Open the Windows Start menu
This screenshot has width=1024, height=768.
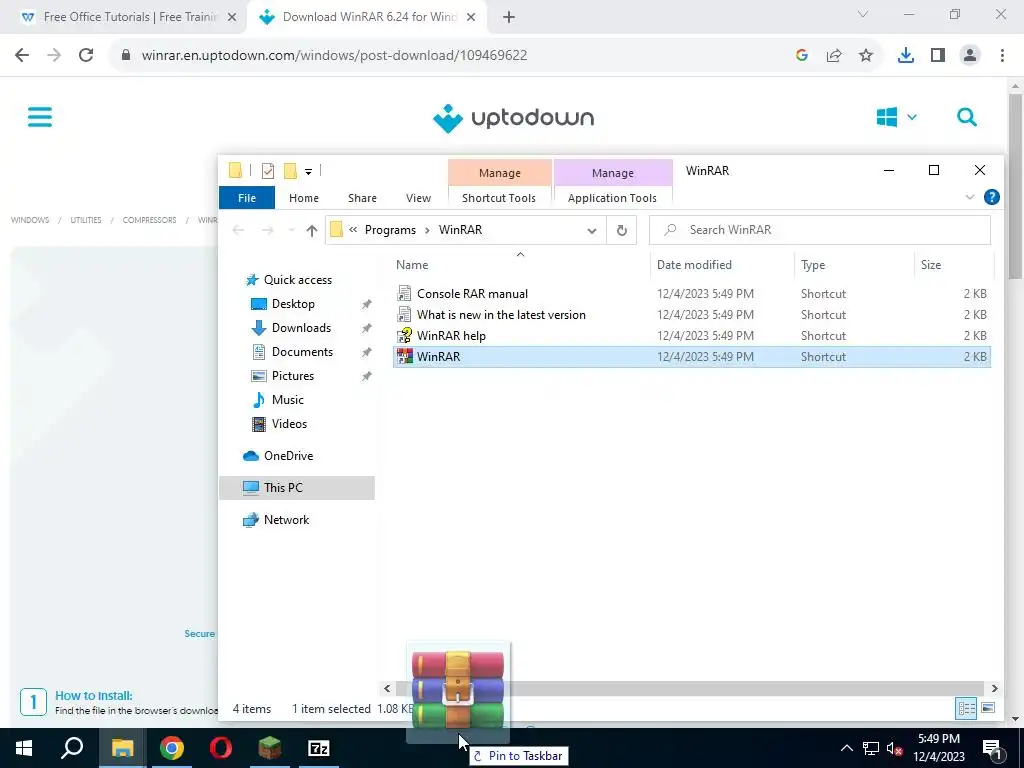point(24,748)
